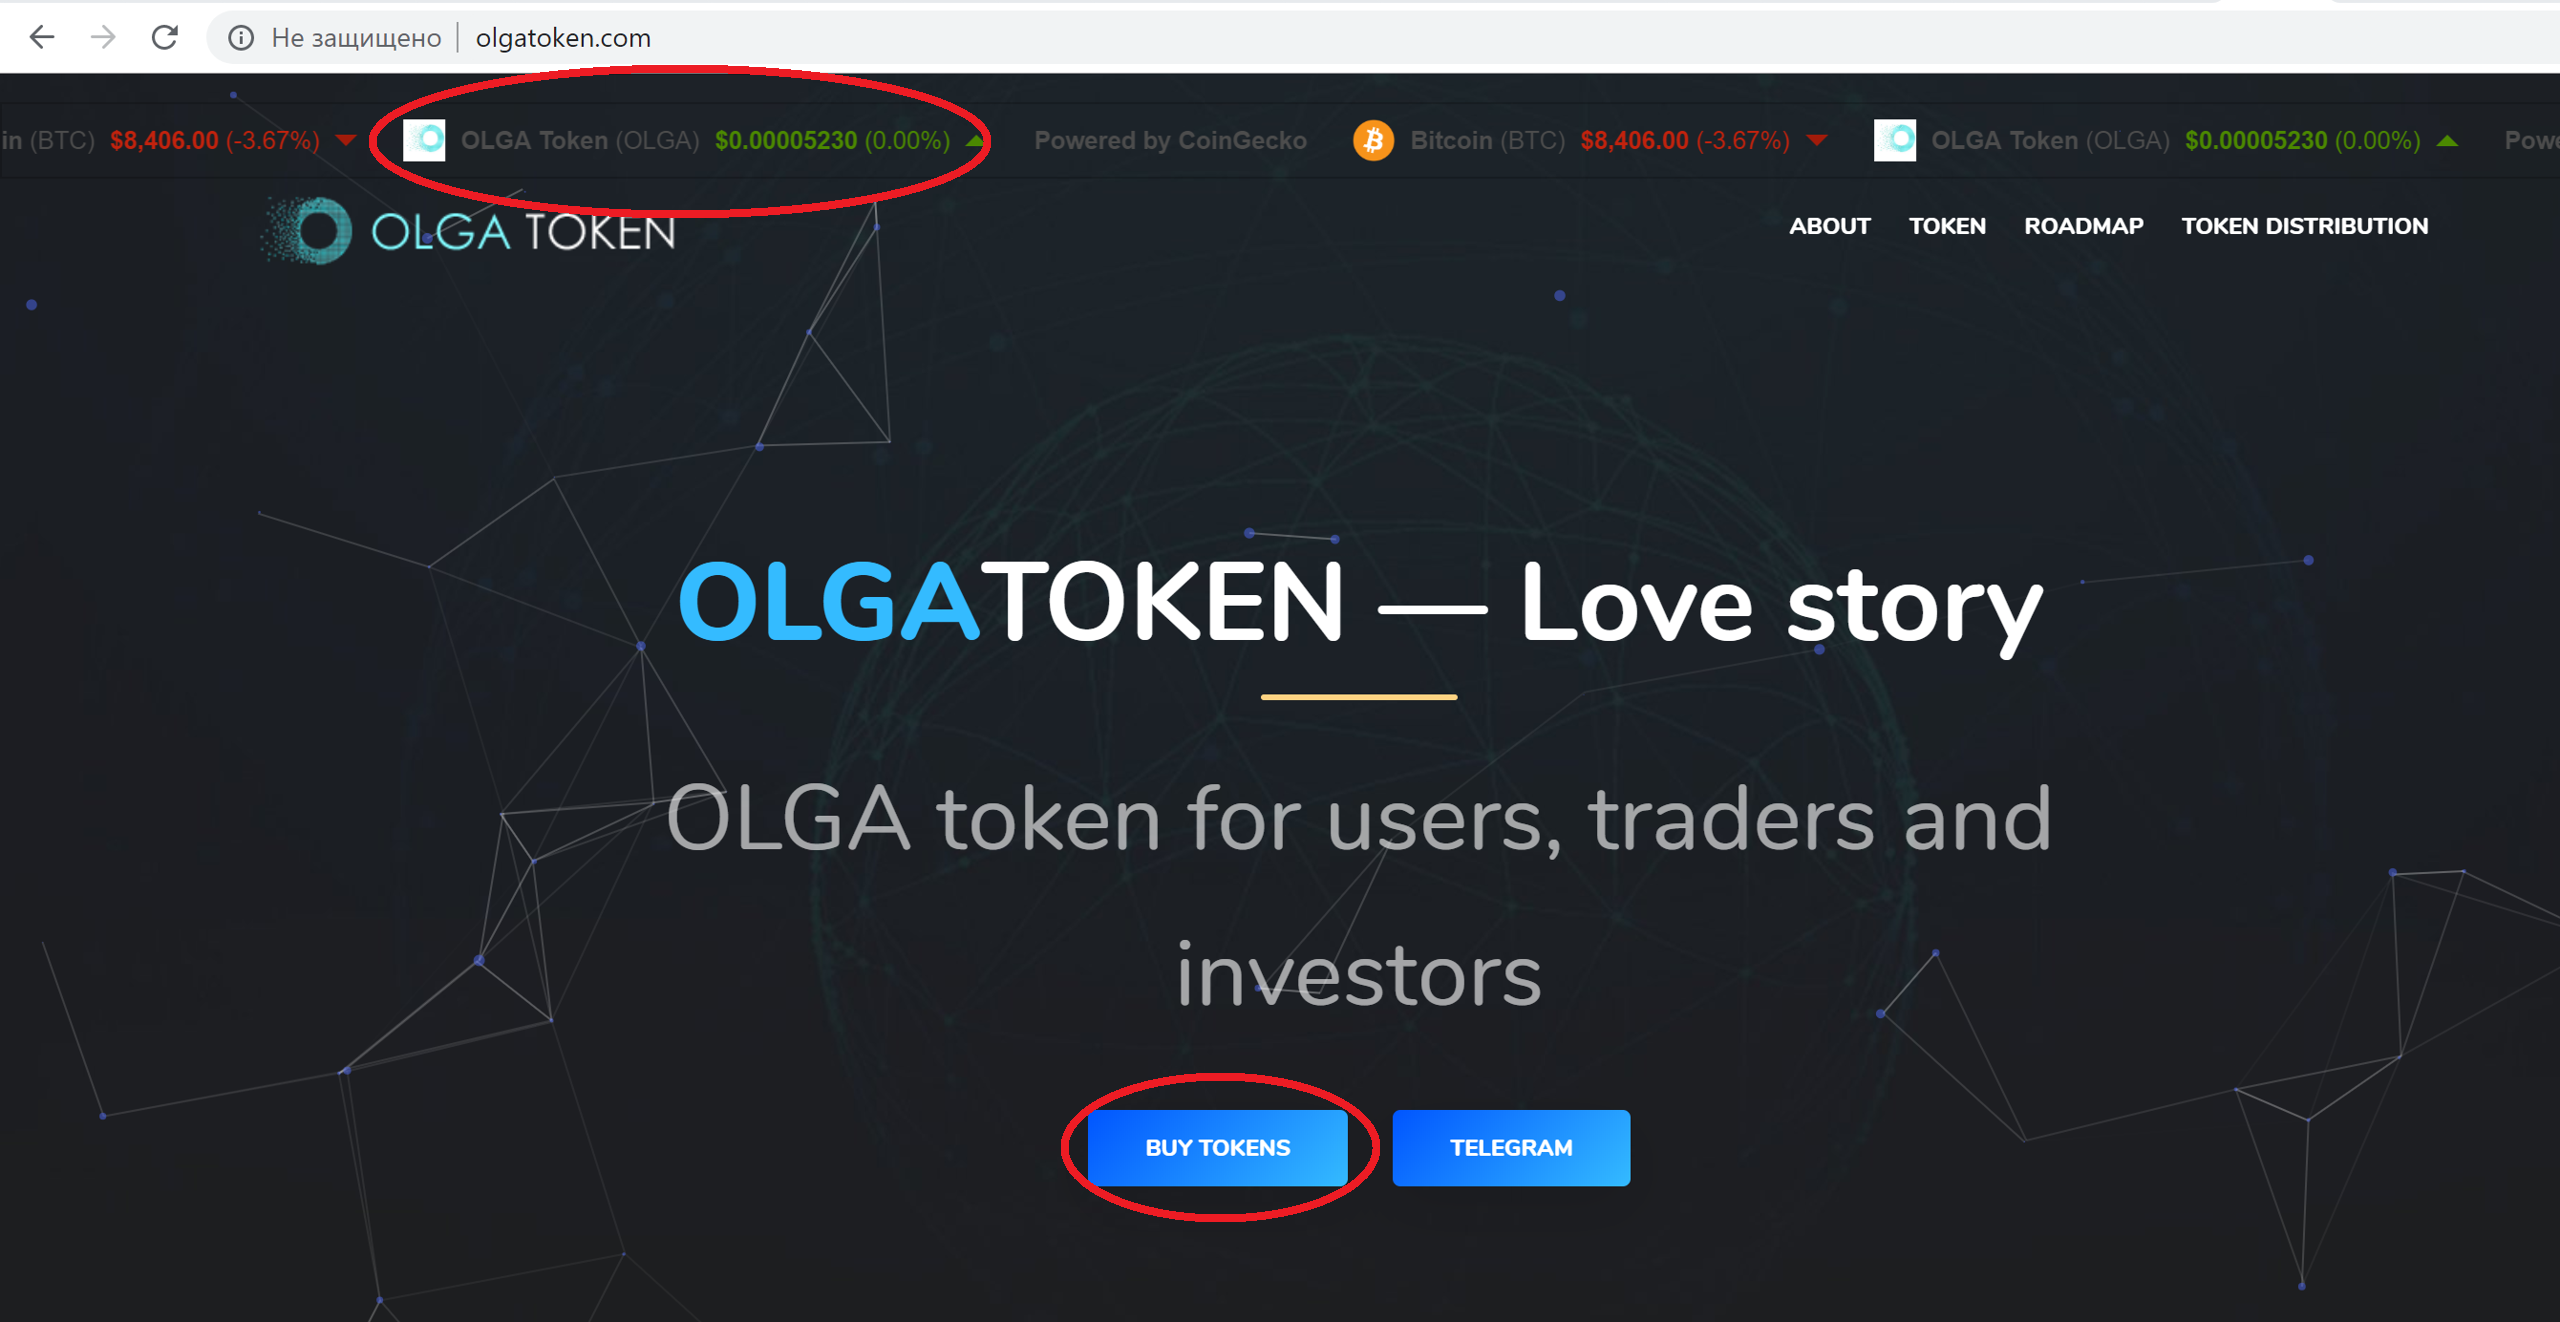Click the circled OLGA Token ticker icon

click(x=424, y=140)
